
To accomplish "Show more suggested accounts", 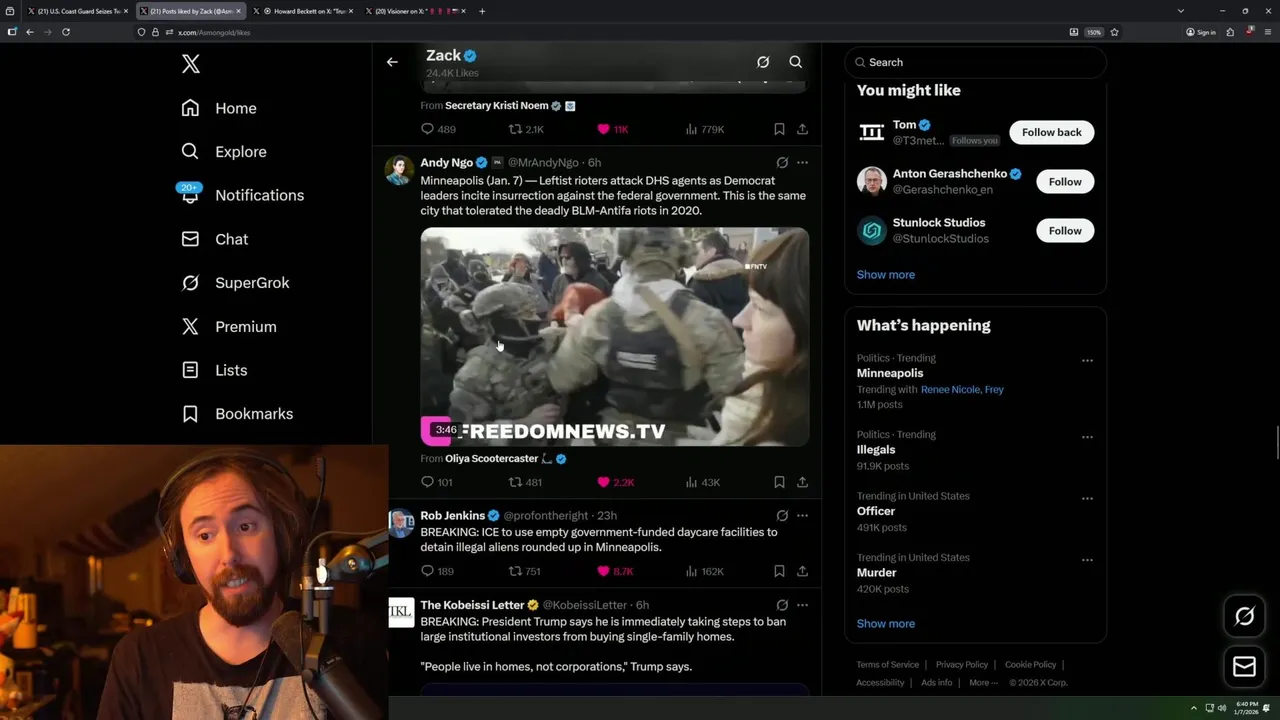I will click(x=885, y=274).
